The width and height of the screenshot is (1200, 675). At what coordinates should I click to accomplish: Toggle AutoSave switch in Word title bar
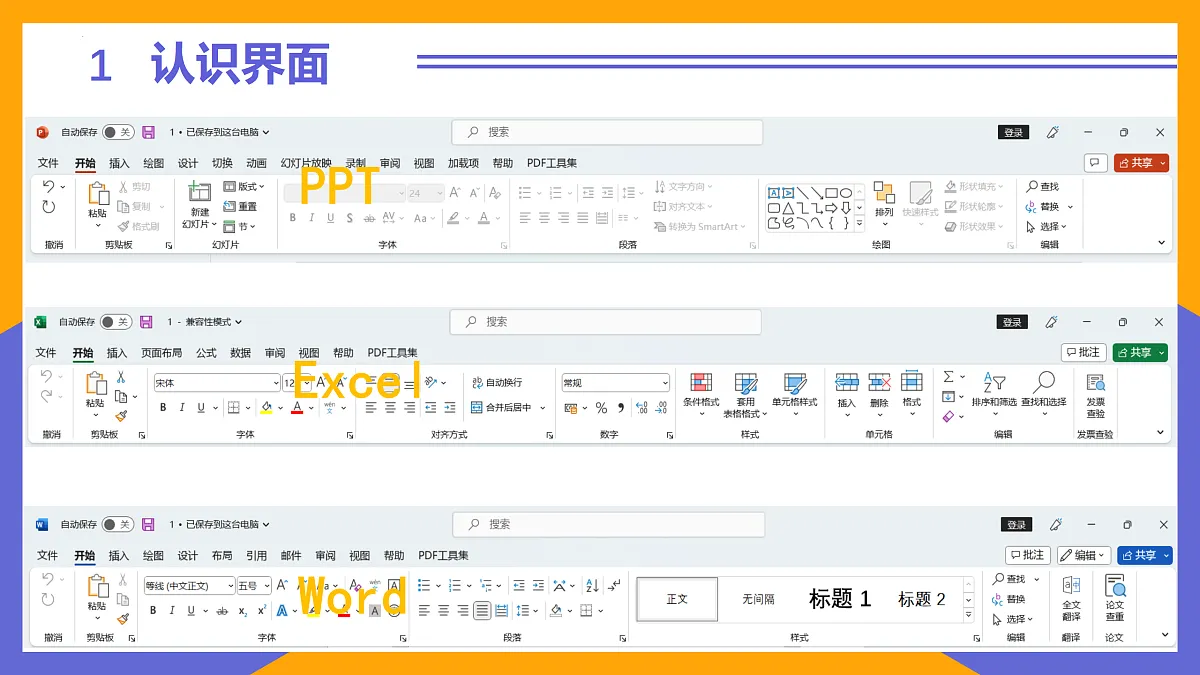tap(117, 524)
